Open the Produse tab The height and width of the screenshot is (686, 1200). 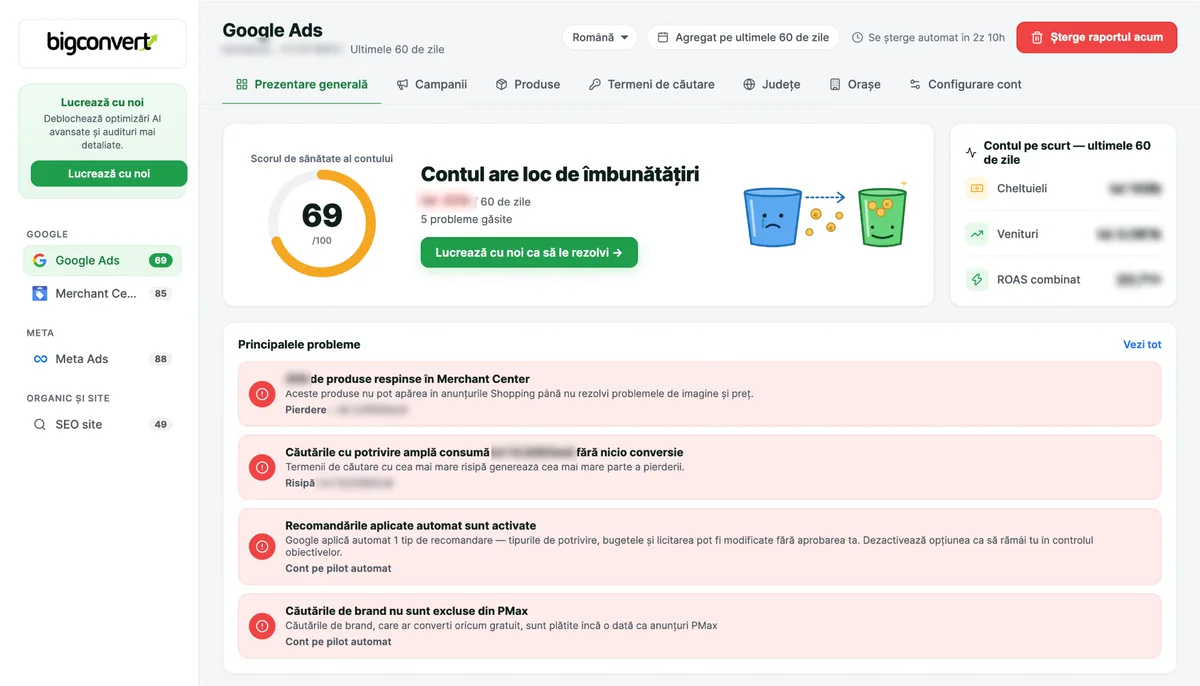click(x=528, y=84)
